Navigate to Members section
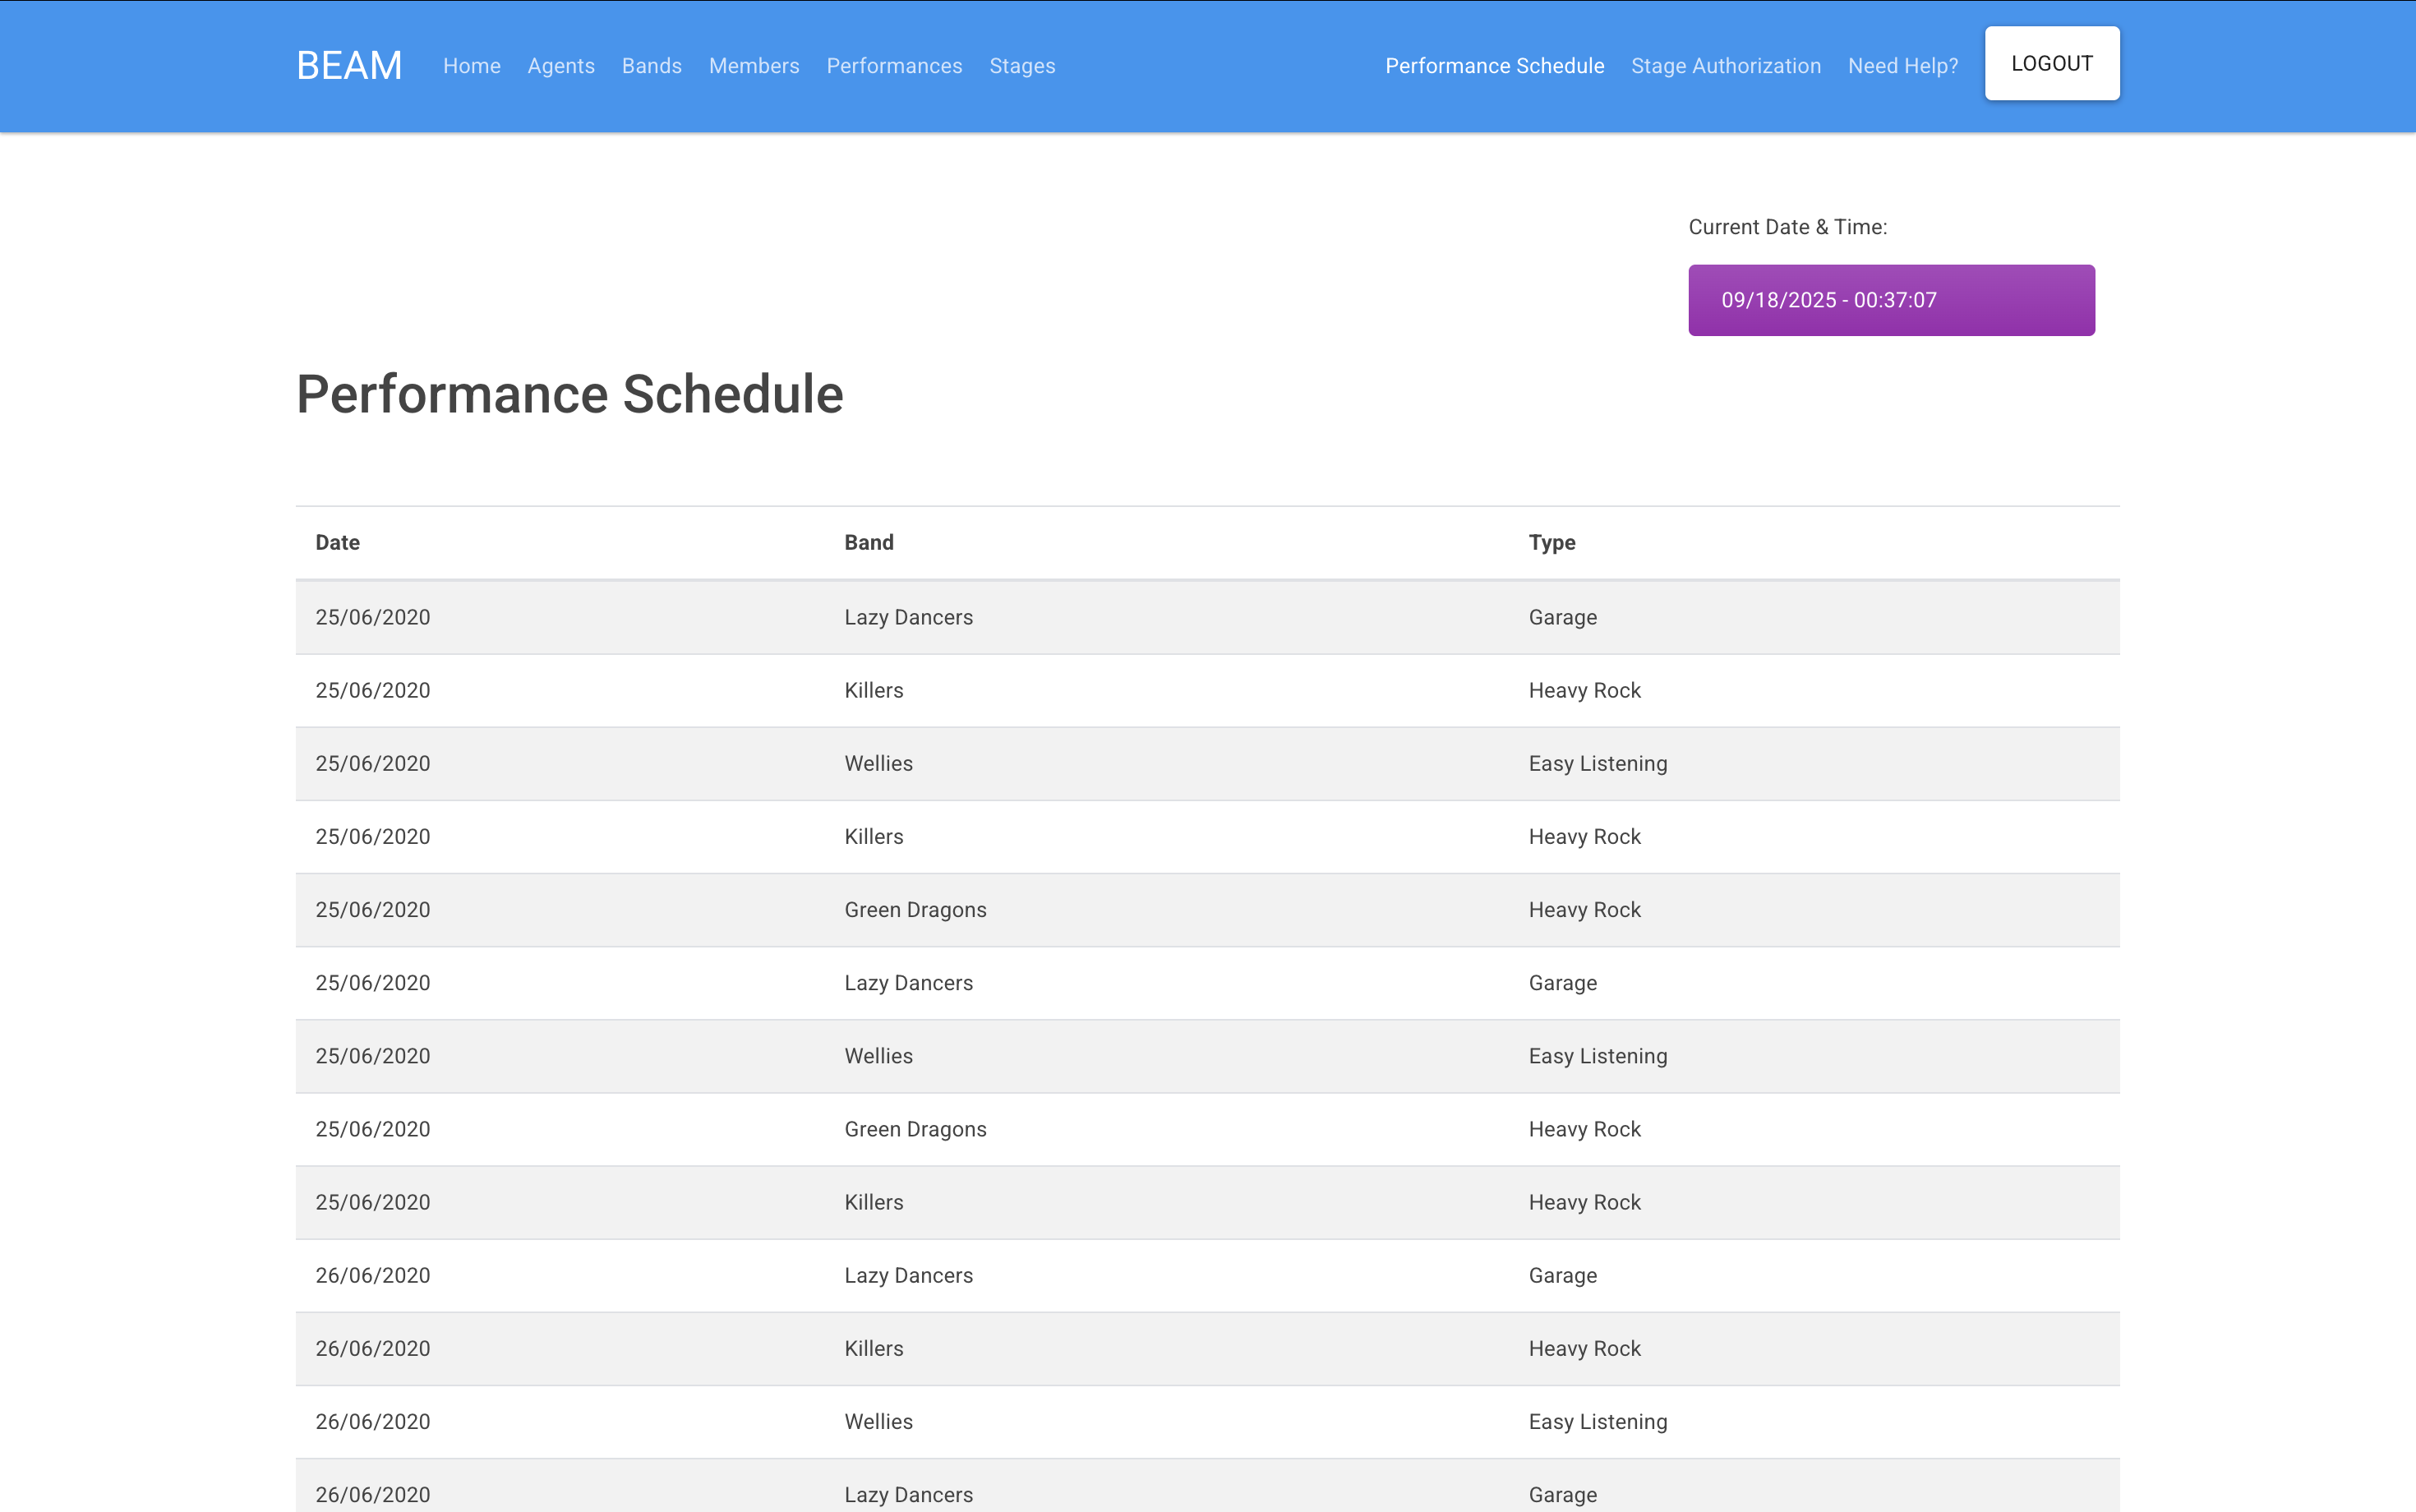 [753, 66]
